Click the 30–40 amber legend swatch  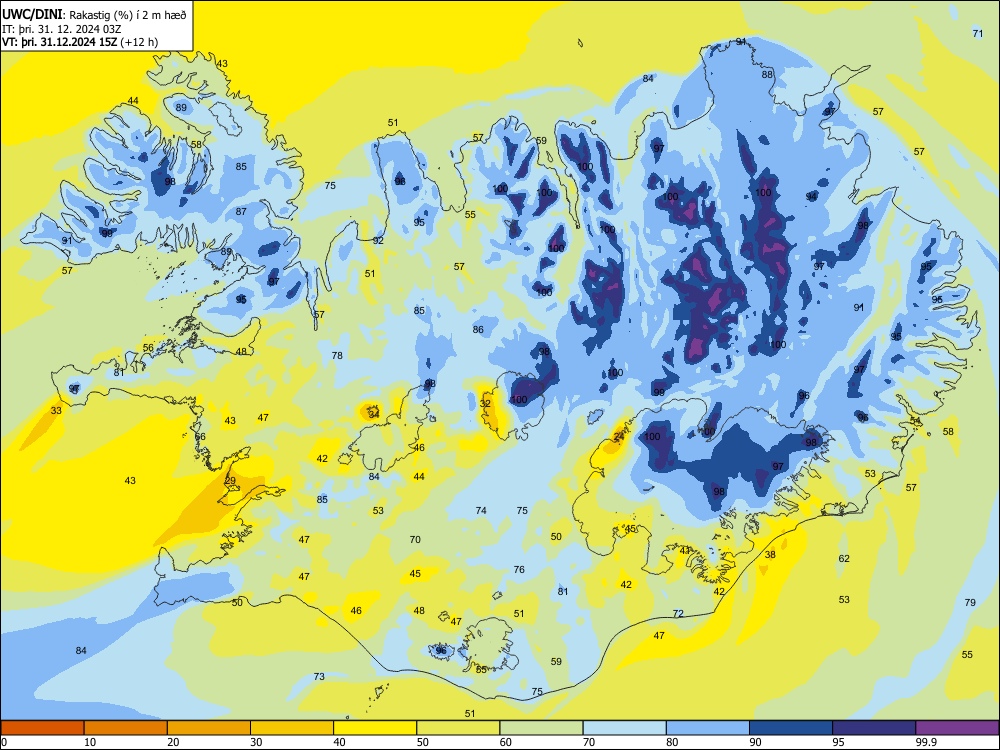coord(292,728)
